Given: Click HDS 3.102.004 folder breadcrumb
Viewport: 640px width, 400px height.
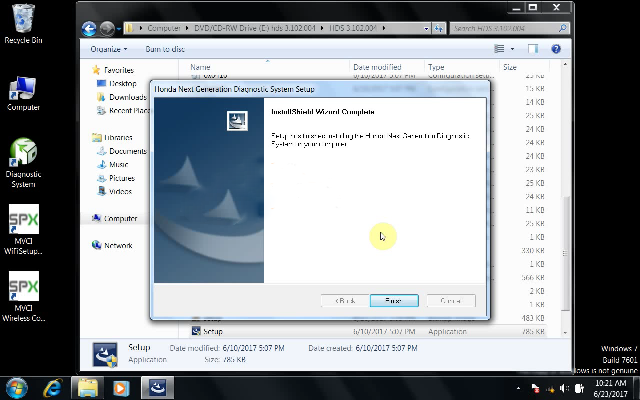Looking at the screenshot, I should pos(353,28).
